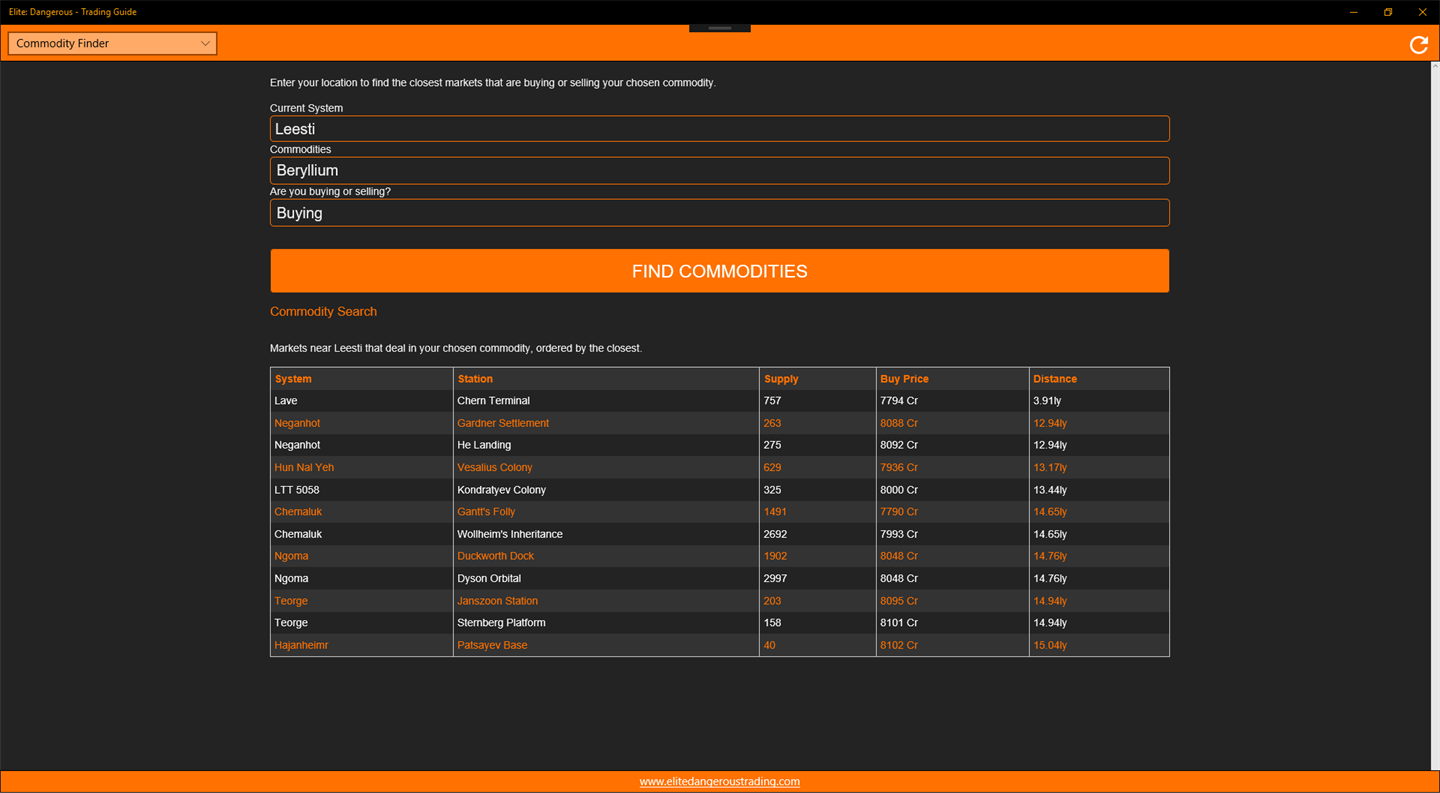
Task: Click the 8000 Cr buy price
Action: tap(899, 490)
